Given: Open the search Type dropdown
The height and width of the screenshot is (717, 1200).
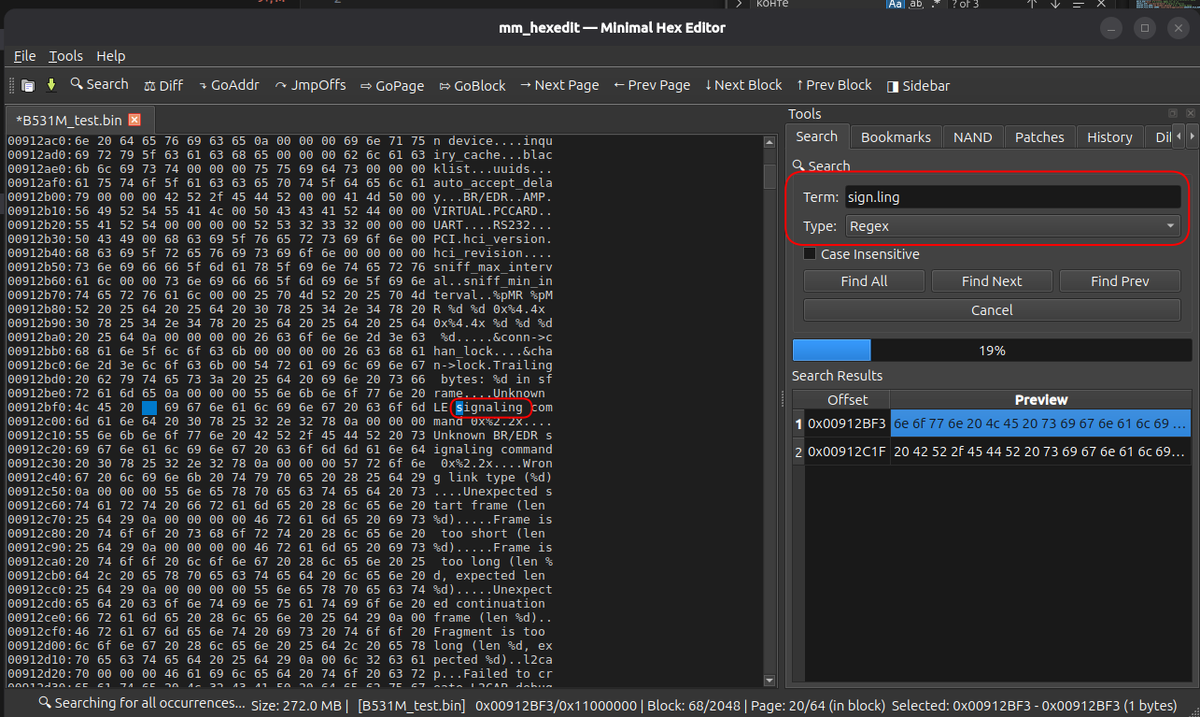Looking at the screenshot, I should (1013, 226).
